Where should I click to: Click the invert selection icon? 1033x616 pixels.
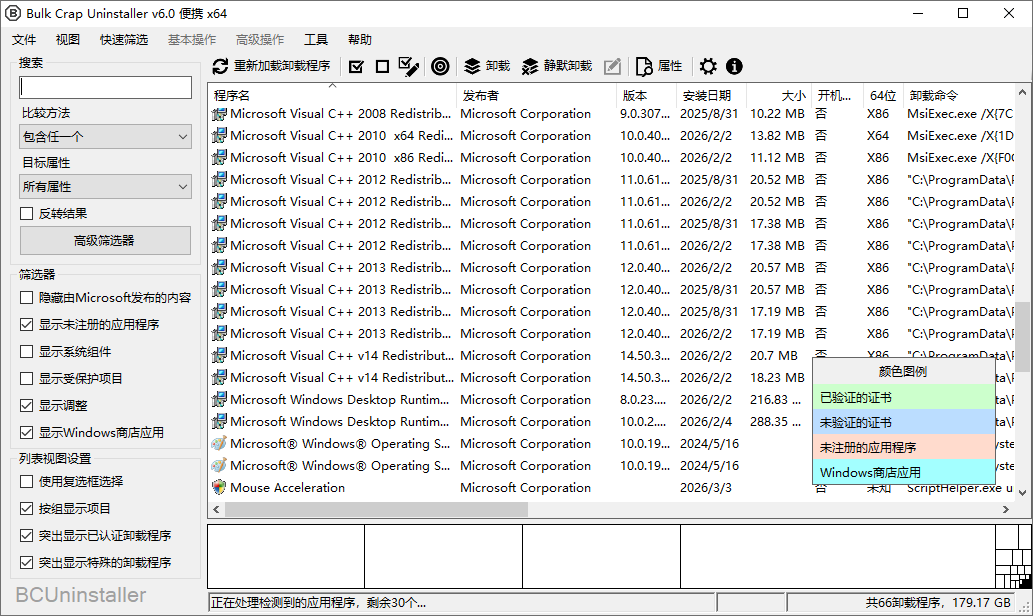point(408,67)
